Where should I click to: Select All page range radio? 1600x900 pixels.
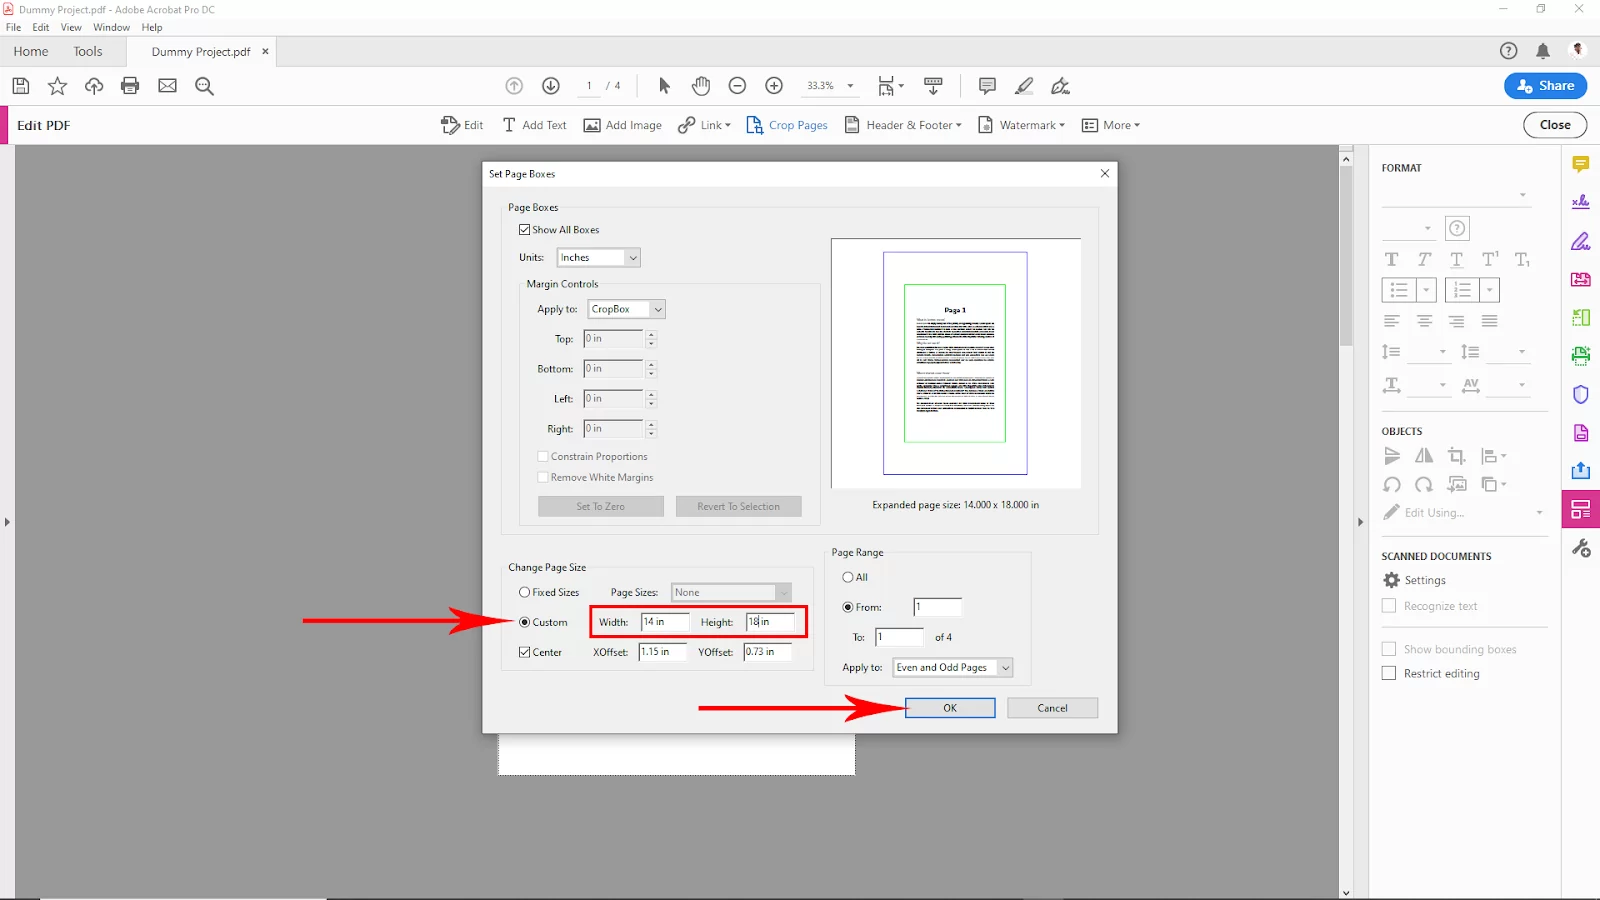(848, 577)
